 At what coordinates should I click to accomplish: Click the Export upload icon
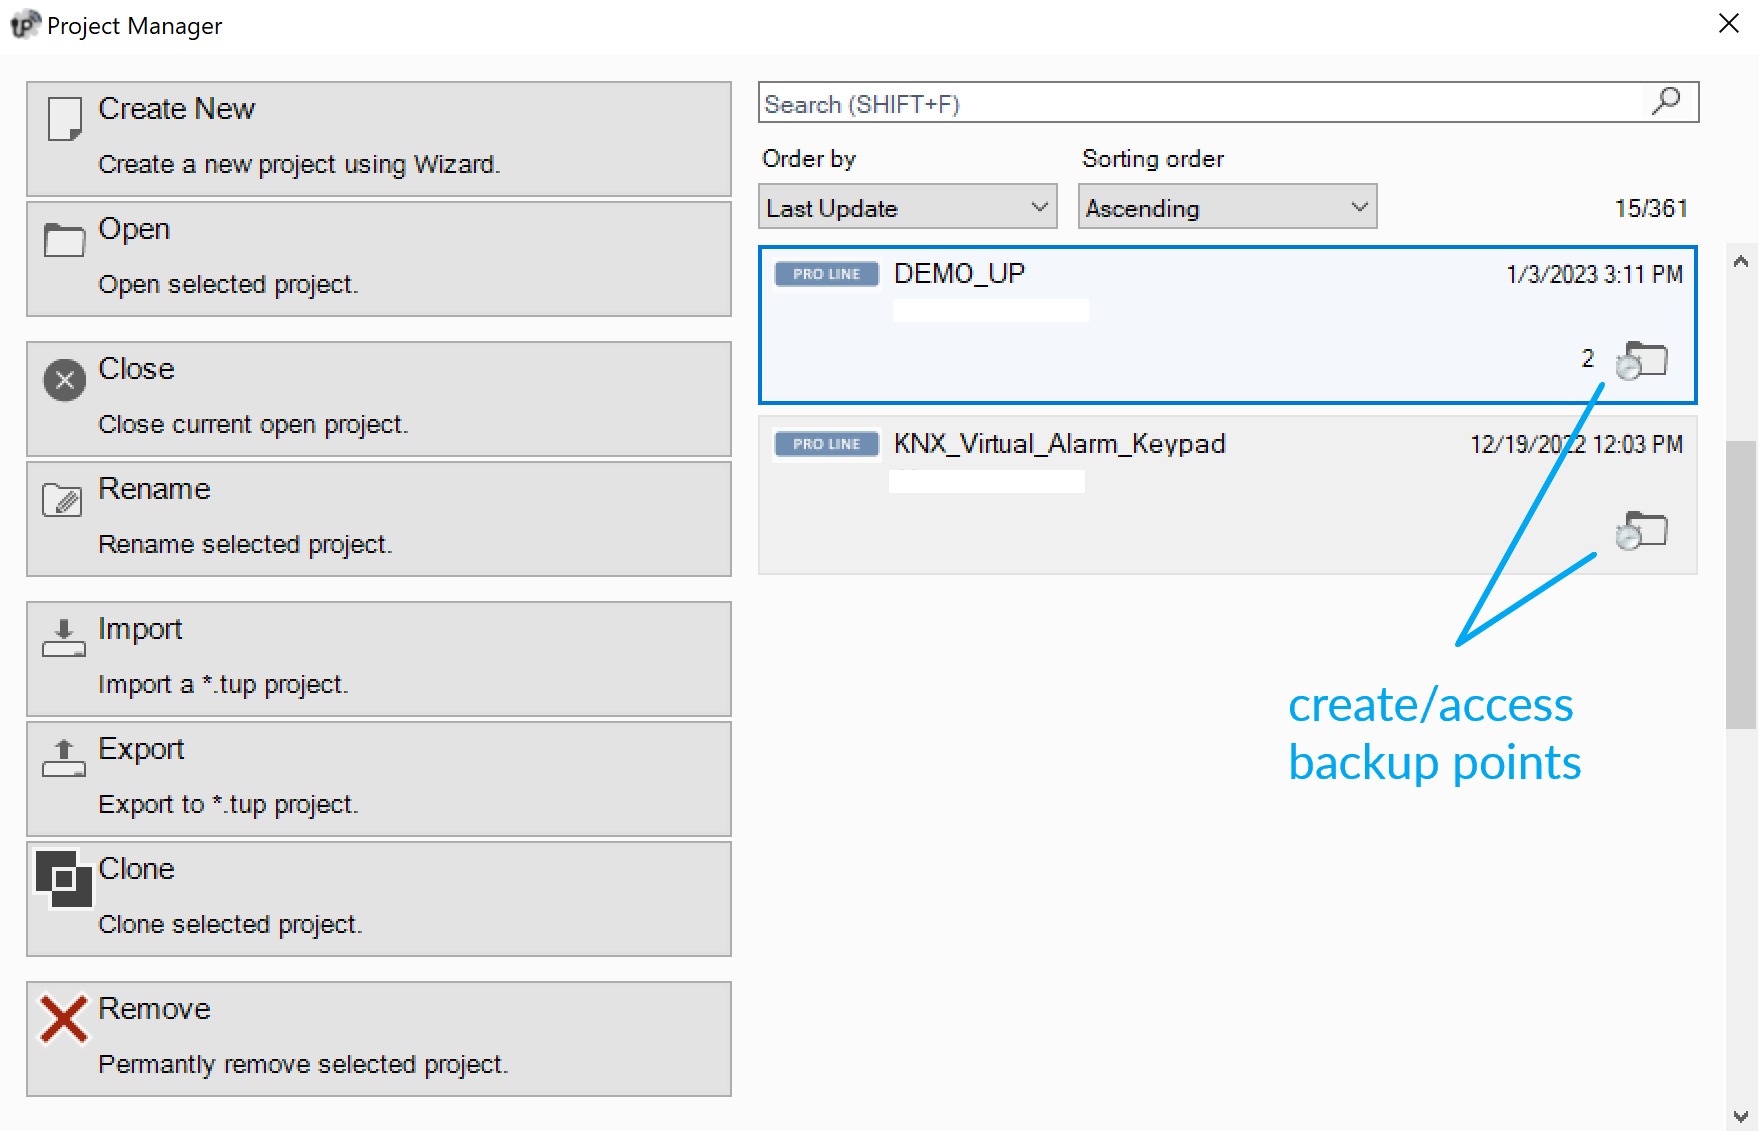tap(64, 757)
